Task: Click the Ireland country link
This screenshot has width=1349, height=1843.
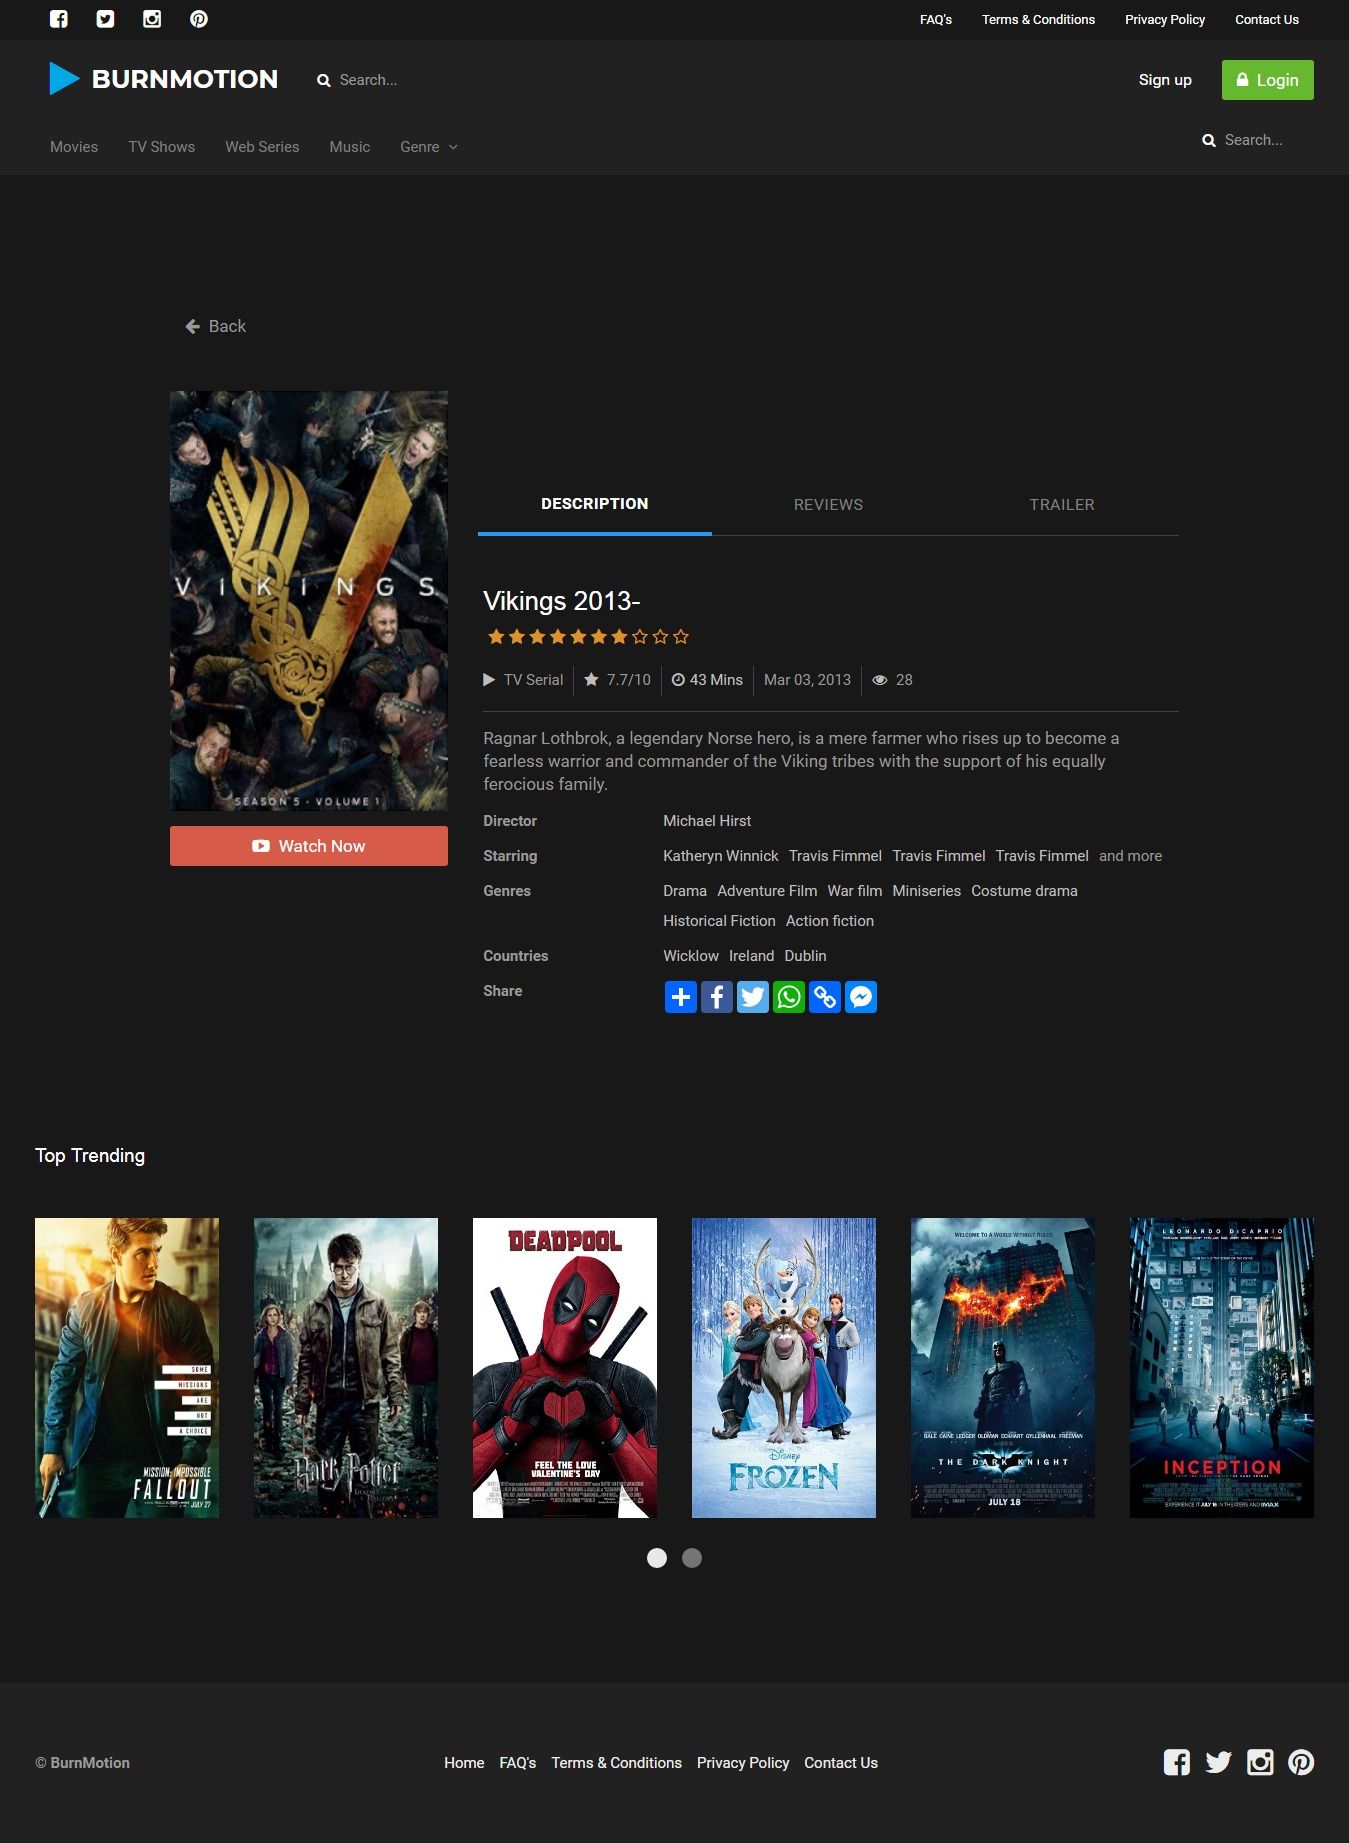Action: coord(751,956)
